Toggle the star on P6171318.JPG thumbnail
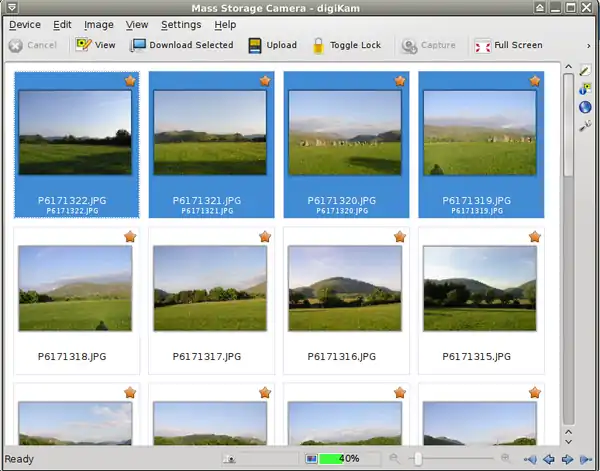 pos(130,237)
